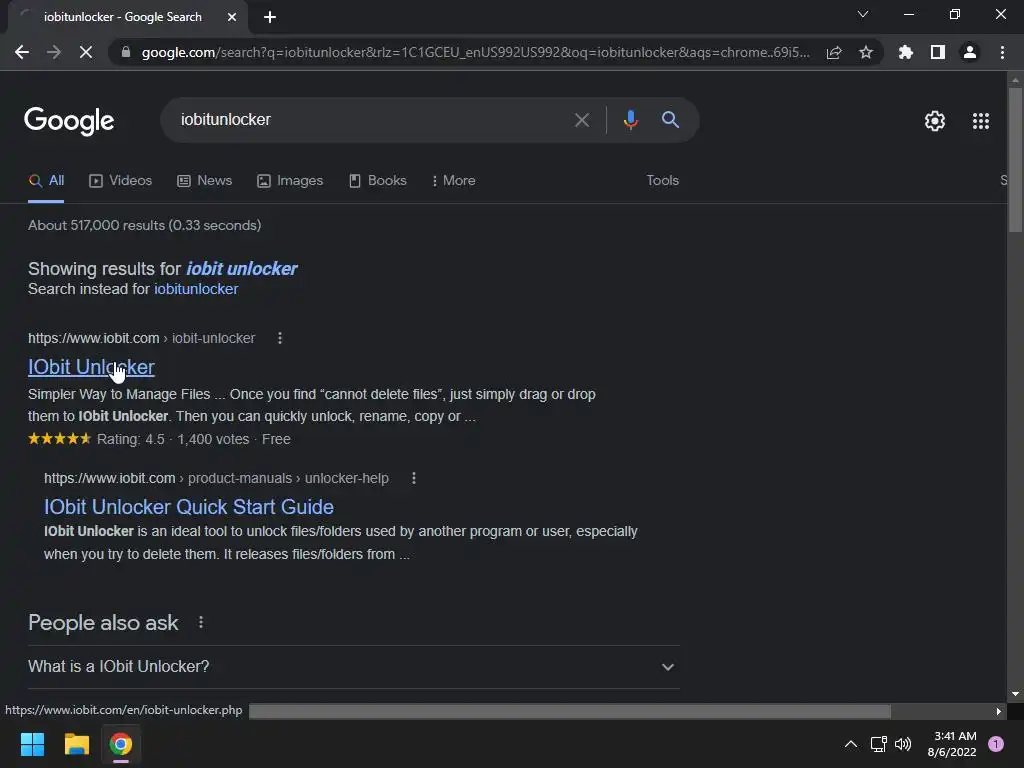This screenshot has width=1024, height=768.
Task: Switch to the News tab
Action: pyautogui.click(x=204, y=181)
